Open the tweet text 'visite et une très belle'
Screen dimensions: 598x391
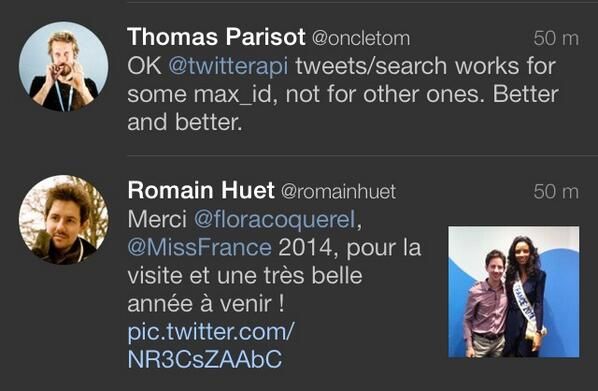(x=245, y=276)
